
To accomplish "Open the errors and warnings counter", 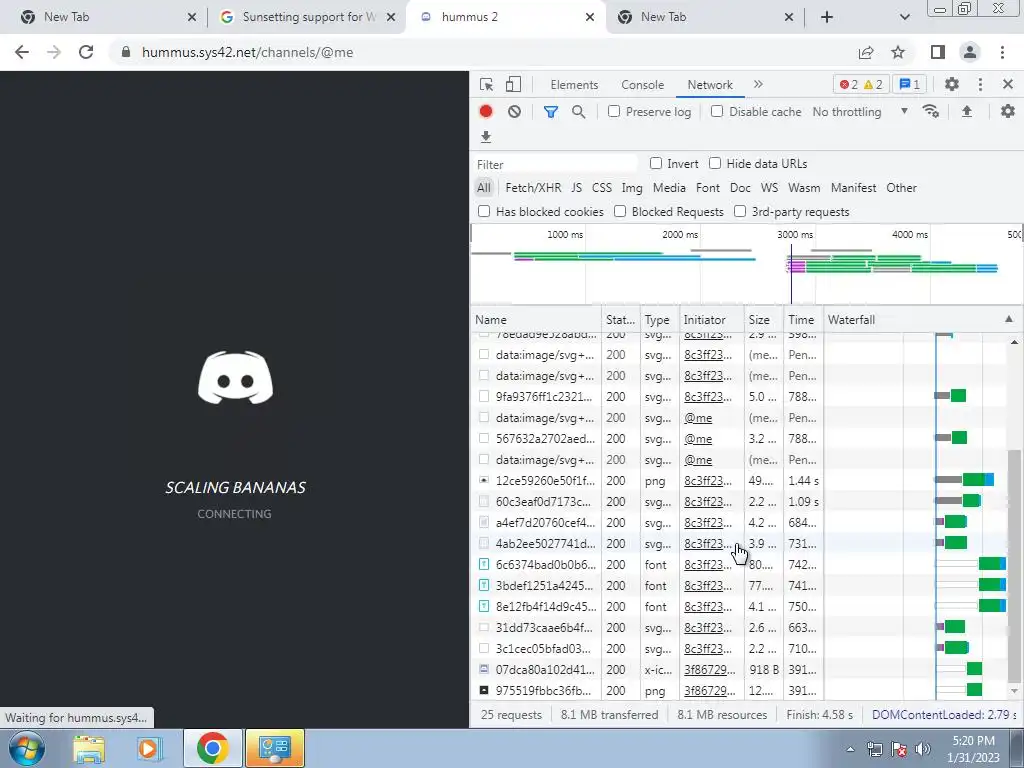I will (x=861, y=85).
